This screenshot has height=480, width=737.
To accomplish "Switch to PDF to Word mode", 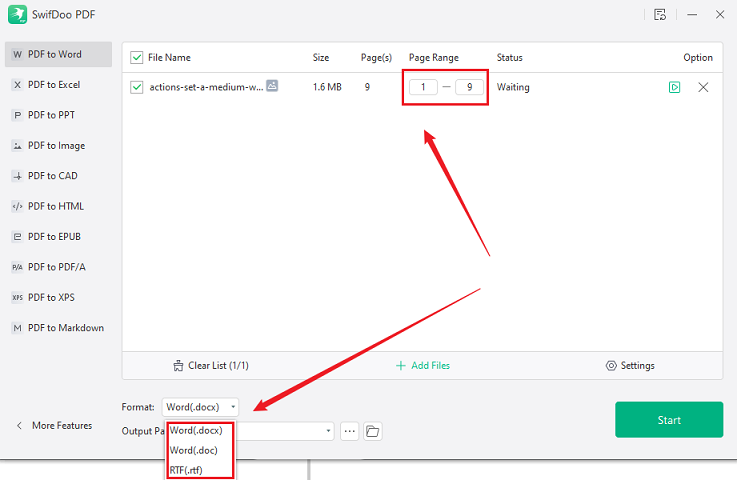I will 58,55.
